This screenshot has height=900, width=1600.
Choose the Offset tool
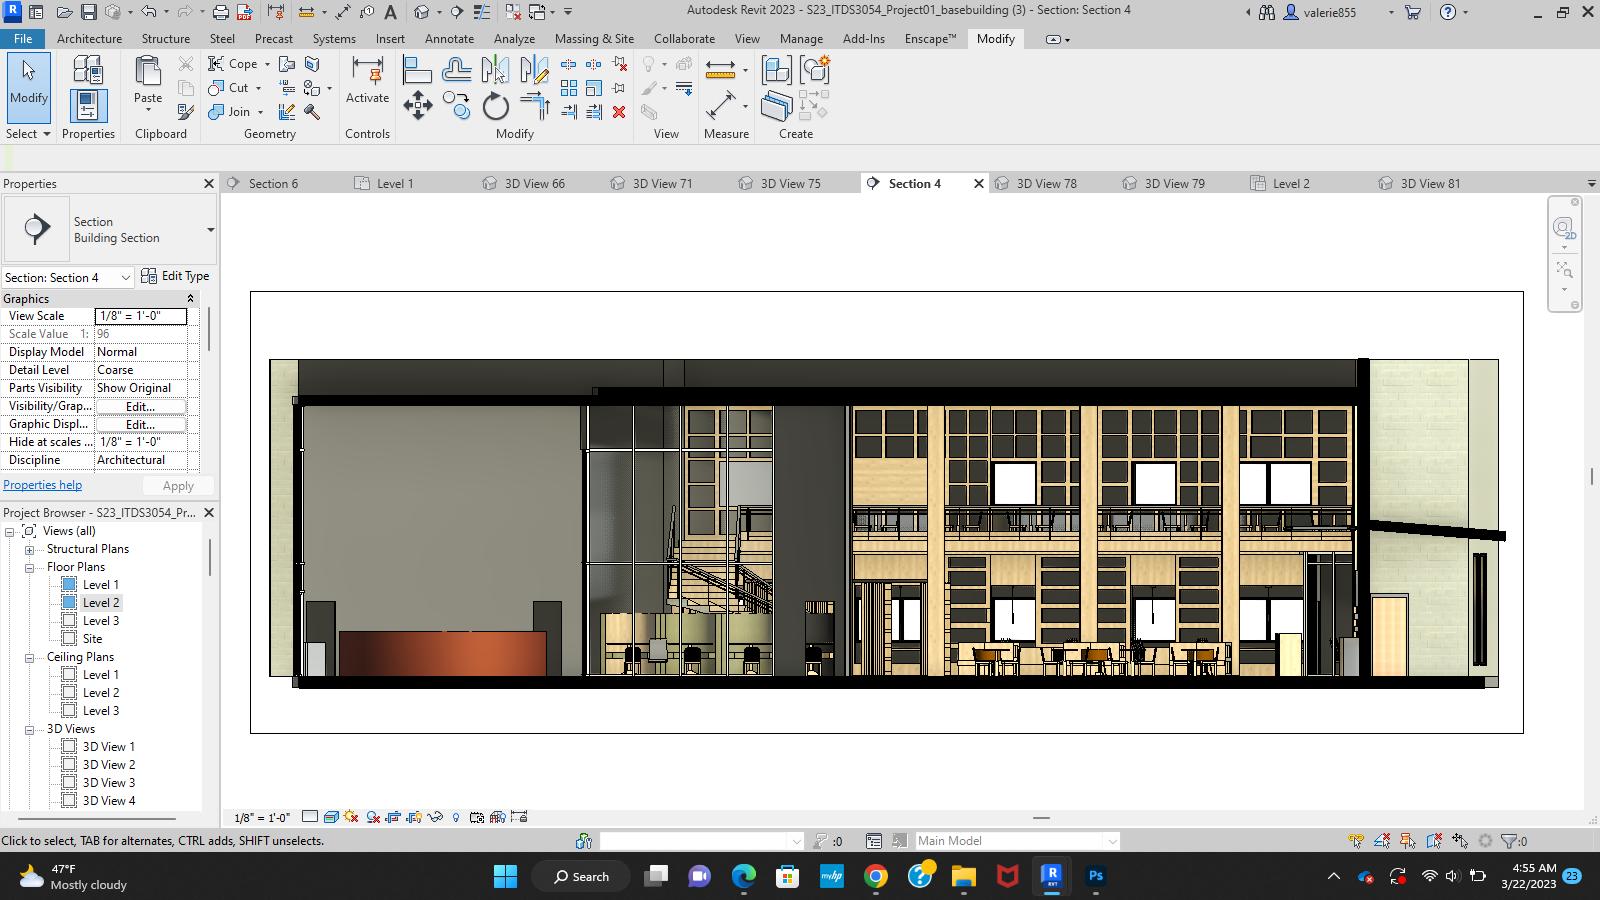pyautogui.click(x=456, y=70)
